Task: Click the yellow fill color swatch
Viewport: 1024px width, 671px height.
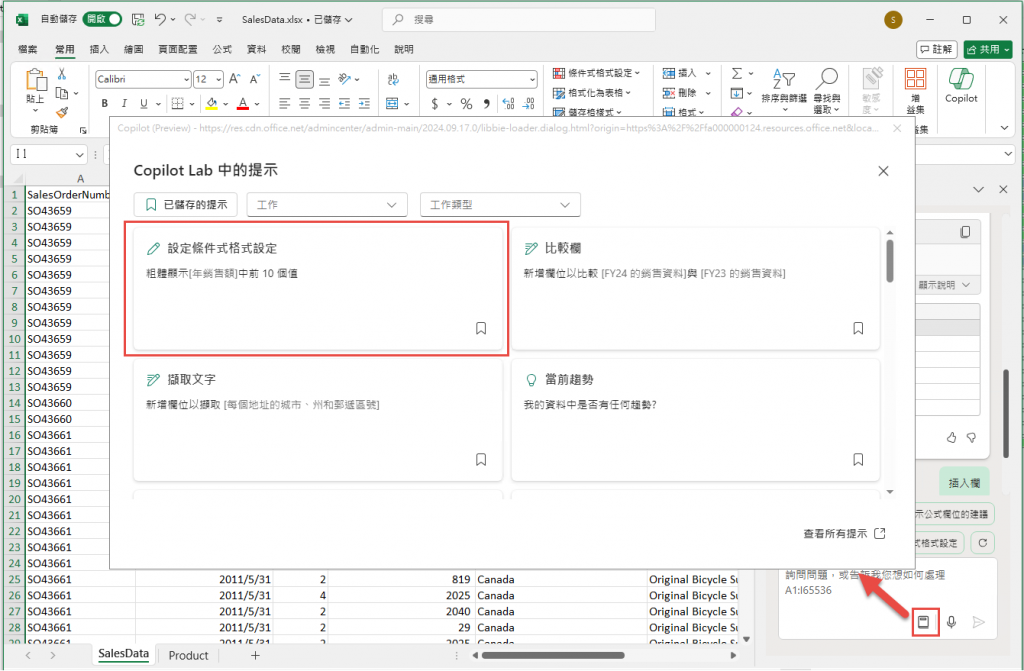Action: [x=212, y=103]
